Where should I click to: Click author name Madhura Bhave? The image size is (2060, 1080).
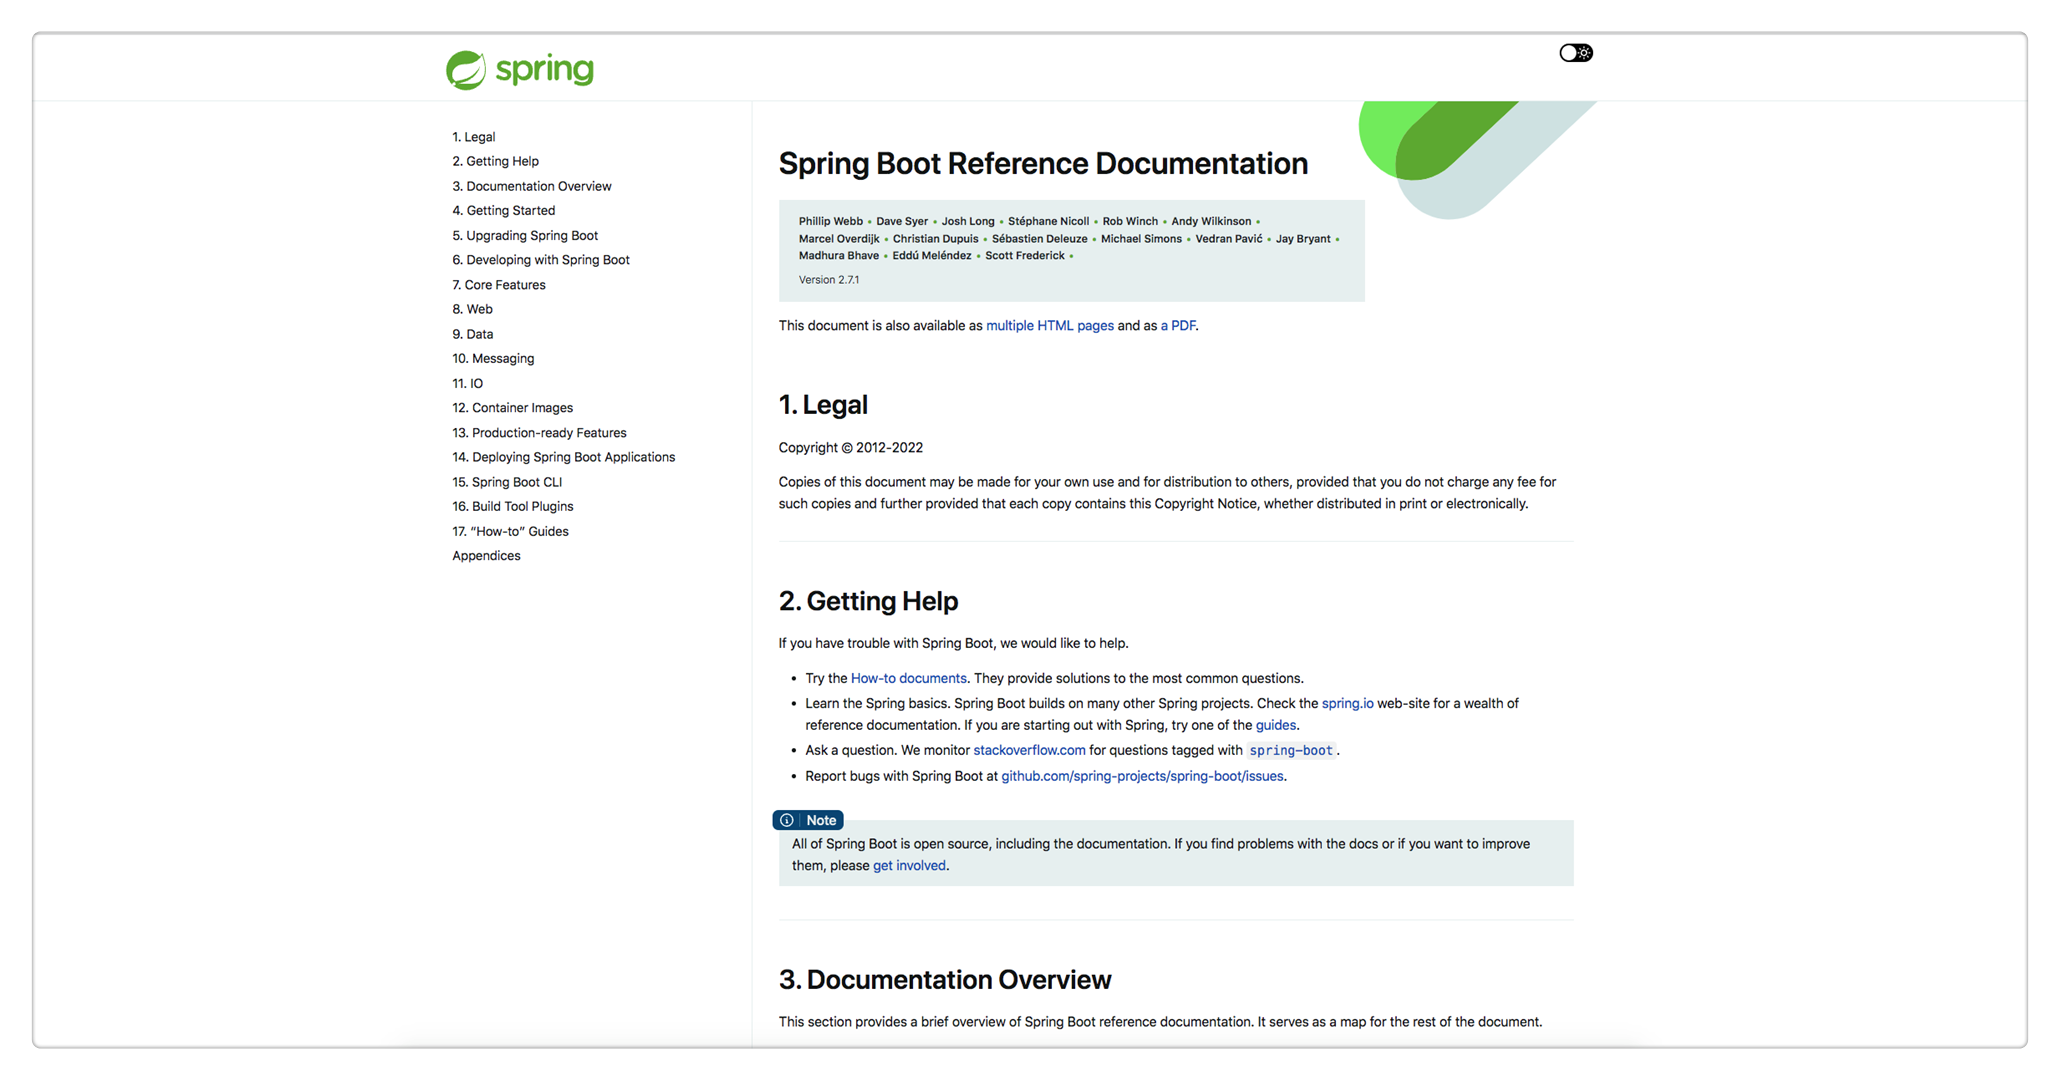coord(838,256)
